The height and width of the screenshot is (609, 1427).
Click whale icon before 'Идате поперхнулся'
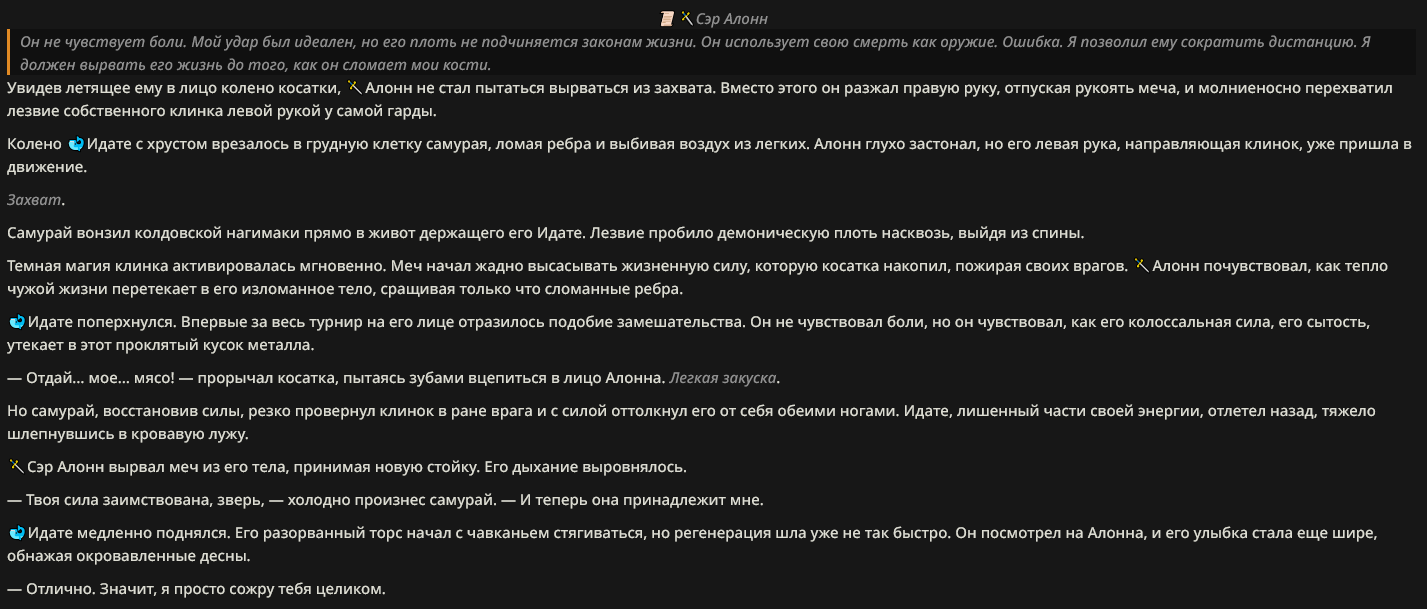click(16, 322)
